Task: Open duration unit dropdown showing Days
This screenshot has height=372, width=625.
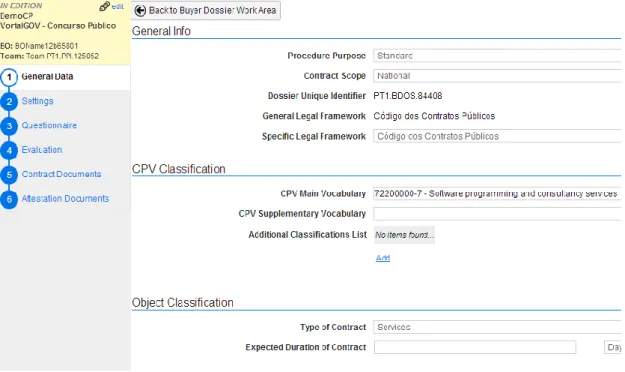Action: pyautogui.click(x=613, y=347)
